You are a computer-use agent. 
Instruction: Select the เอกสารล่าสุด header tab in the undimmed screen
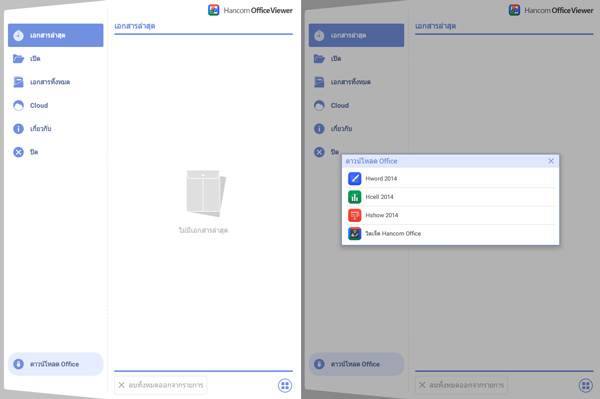(135, 26)
